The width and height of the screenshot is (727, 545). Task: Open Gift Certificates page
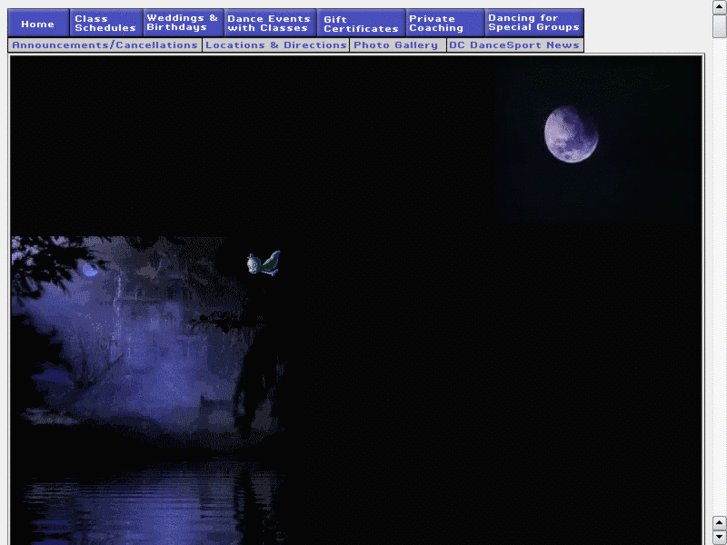pyautogui.click(x=361, y=23)
